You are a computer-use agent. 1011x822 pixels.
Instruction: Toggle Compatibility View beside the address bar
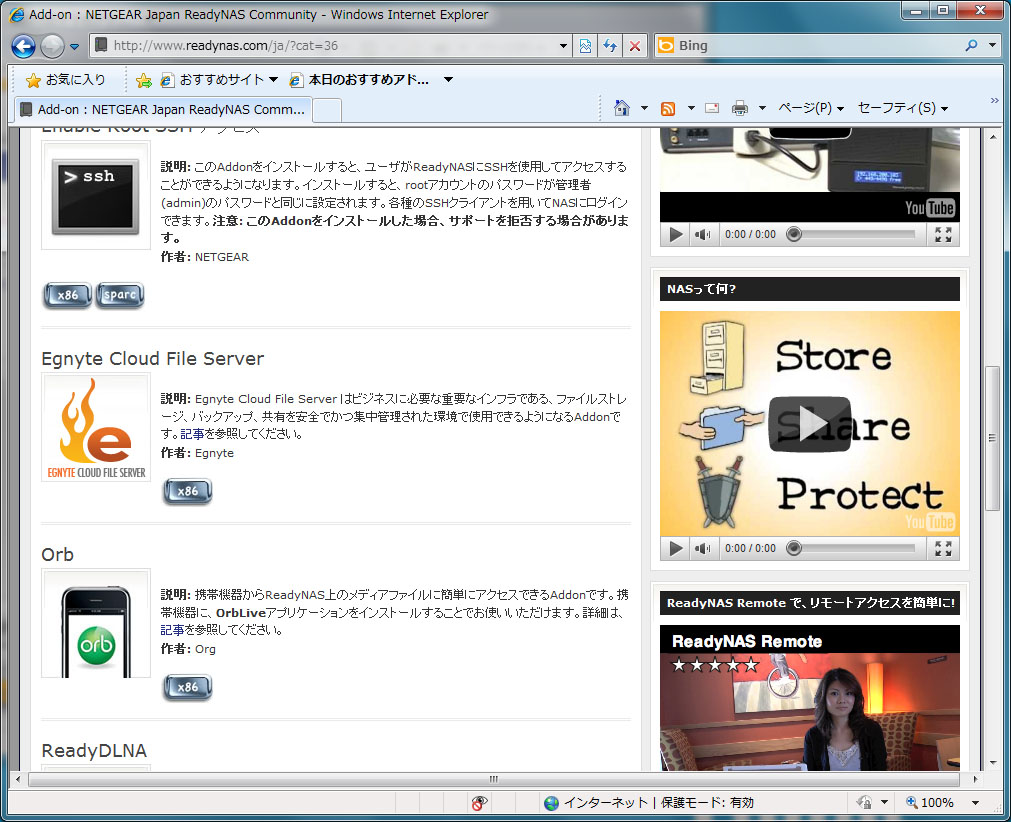point(586,46)
